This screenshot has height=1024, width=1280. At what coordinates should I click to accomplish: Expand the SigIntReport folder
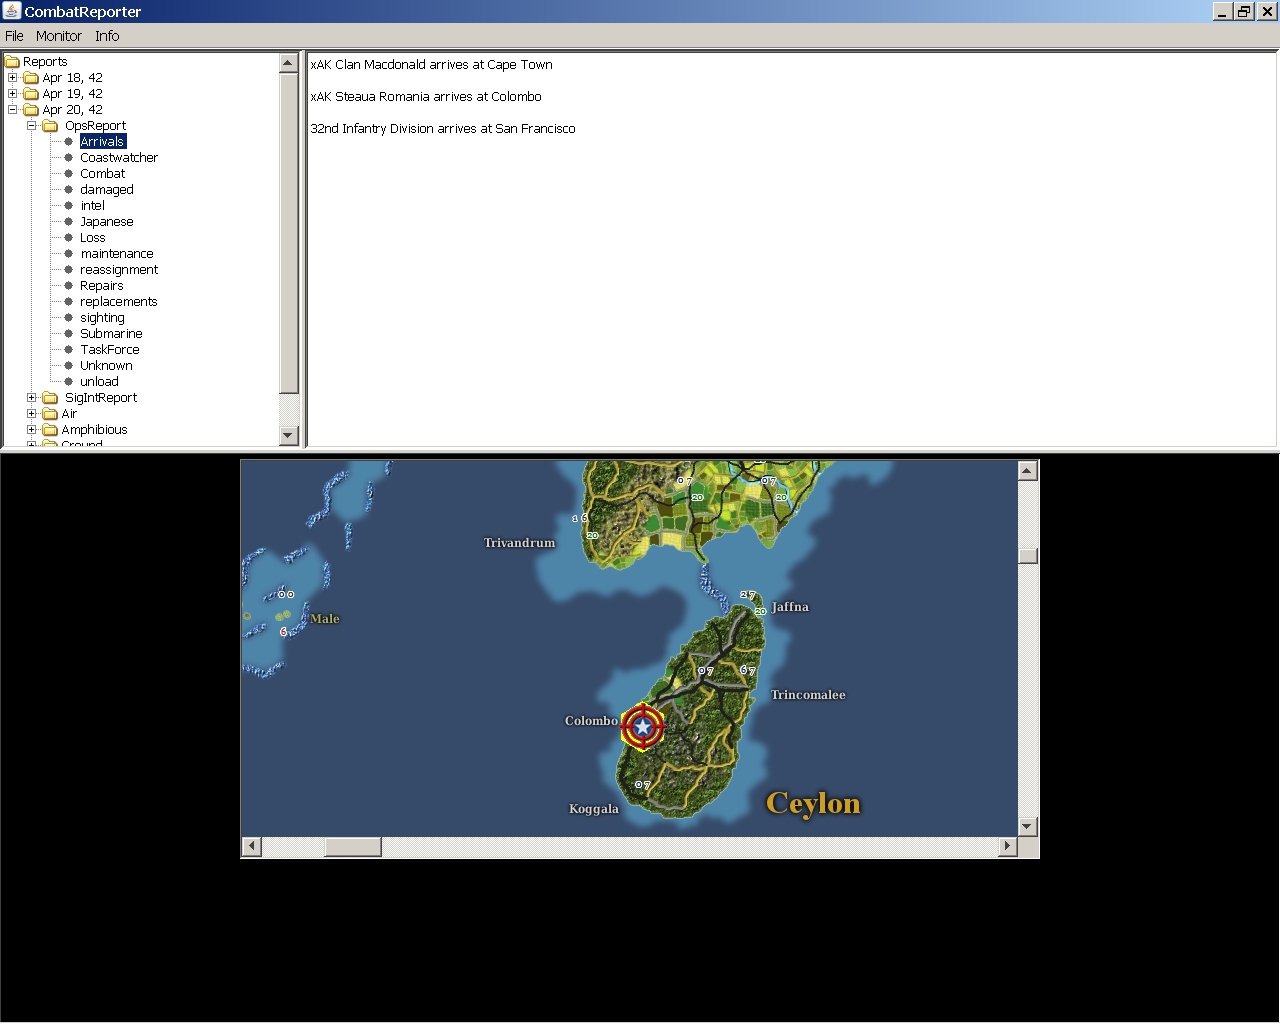click(x=31, y=398)
